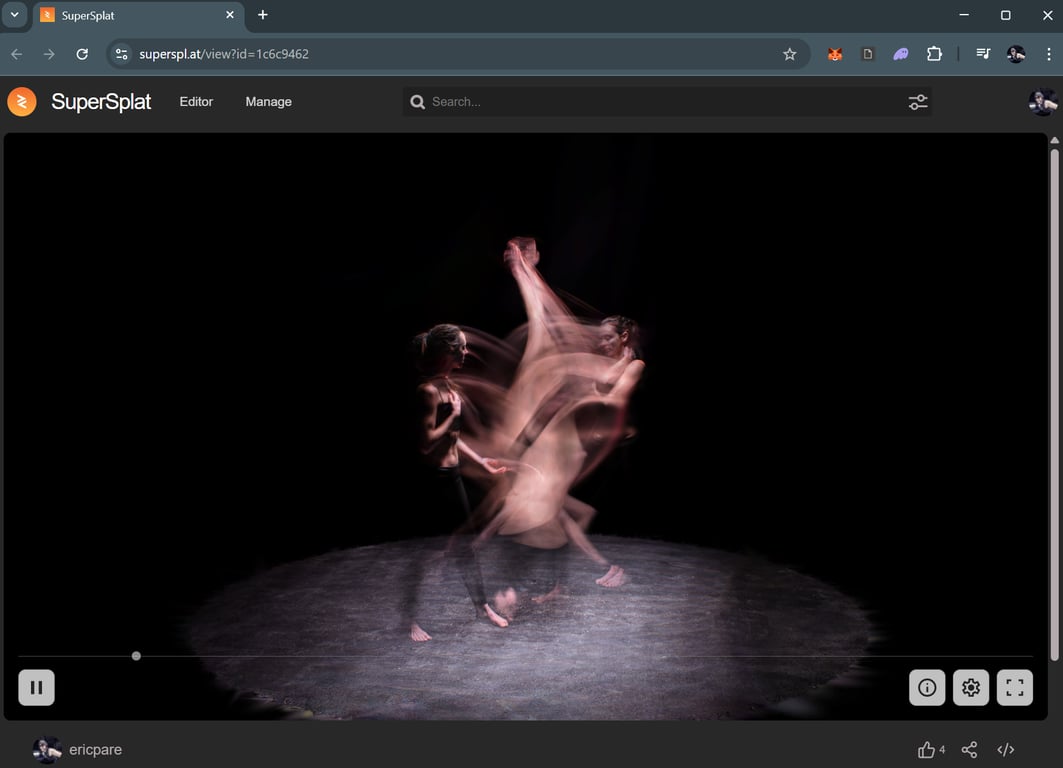Like this splat with thumbs up

click(x=926, y=750)
